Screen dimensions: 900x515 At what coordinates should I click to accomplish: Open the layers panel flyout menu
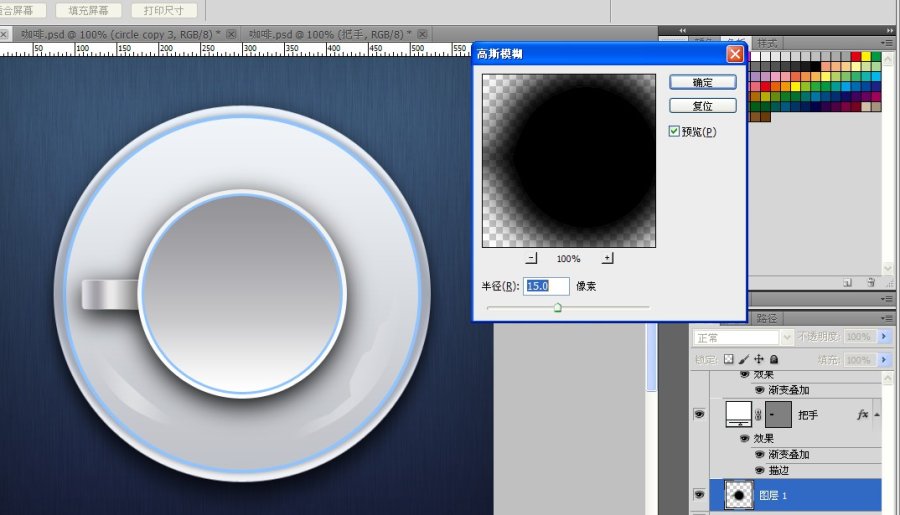[x=887, y=318]
